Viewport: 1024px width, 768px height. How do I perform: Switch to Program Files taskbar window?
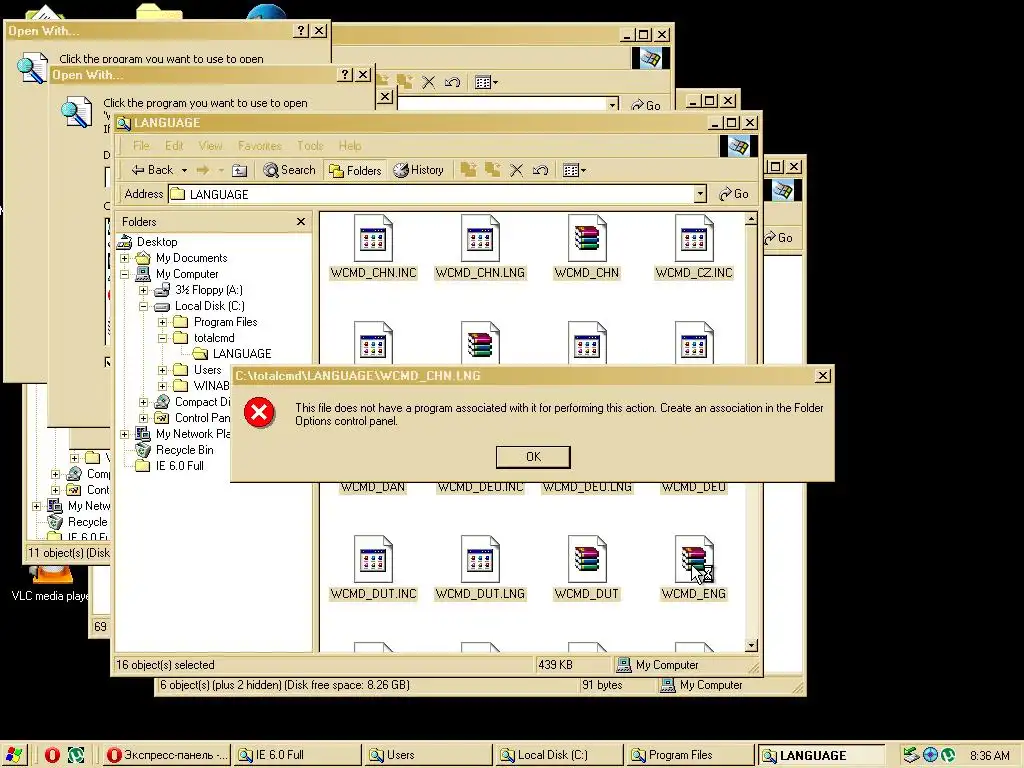pyautogui.click(x=689, y=755)
